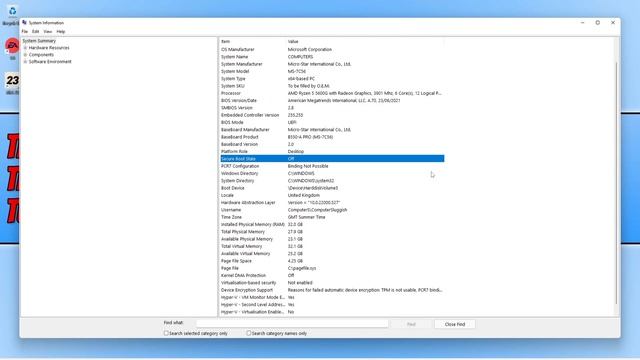Select the SMBIOS Version row

332,108
